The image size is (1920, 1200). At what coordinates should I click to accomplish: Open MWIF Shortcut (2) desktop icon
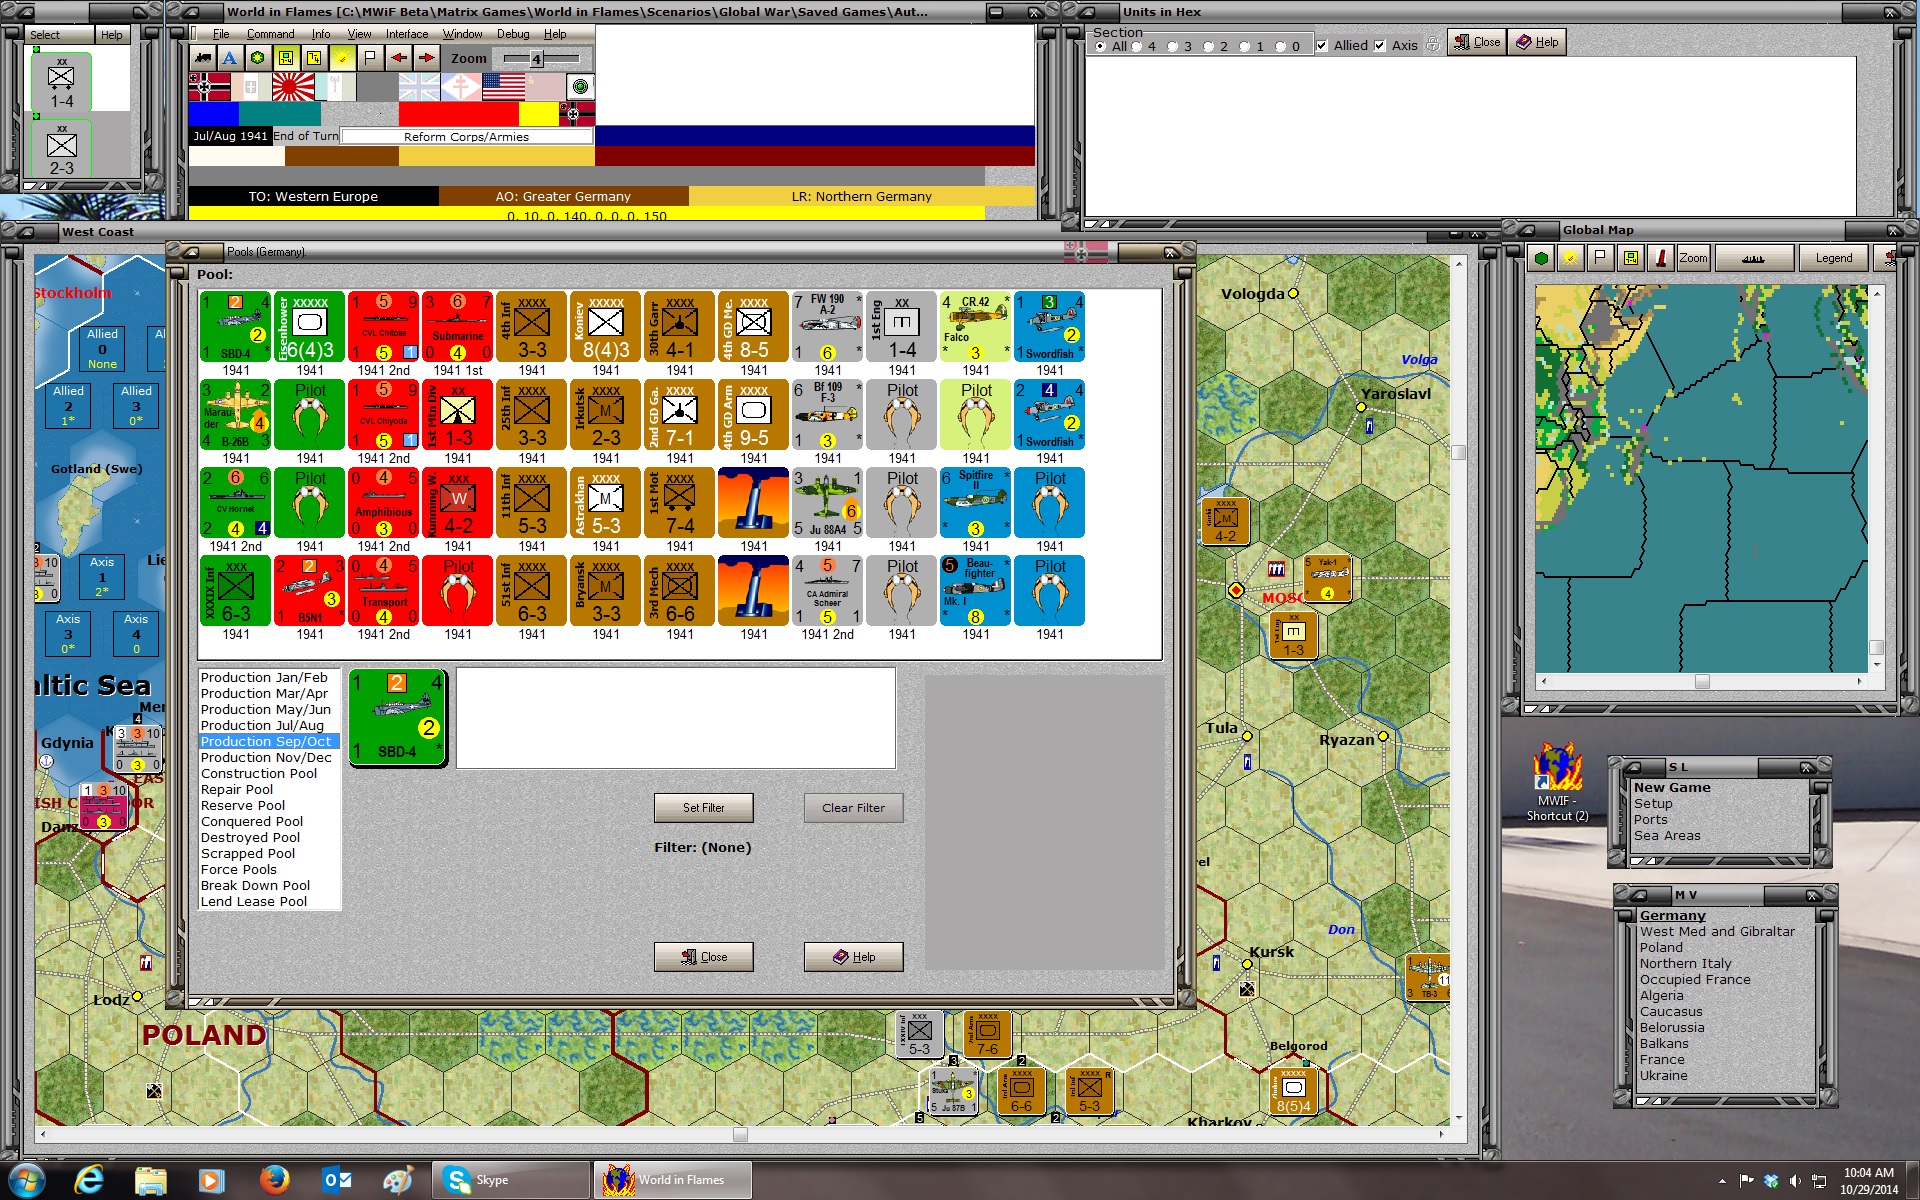point(1556,781)
